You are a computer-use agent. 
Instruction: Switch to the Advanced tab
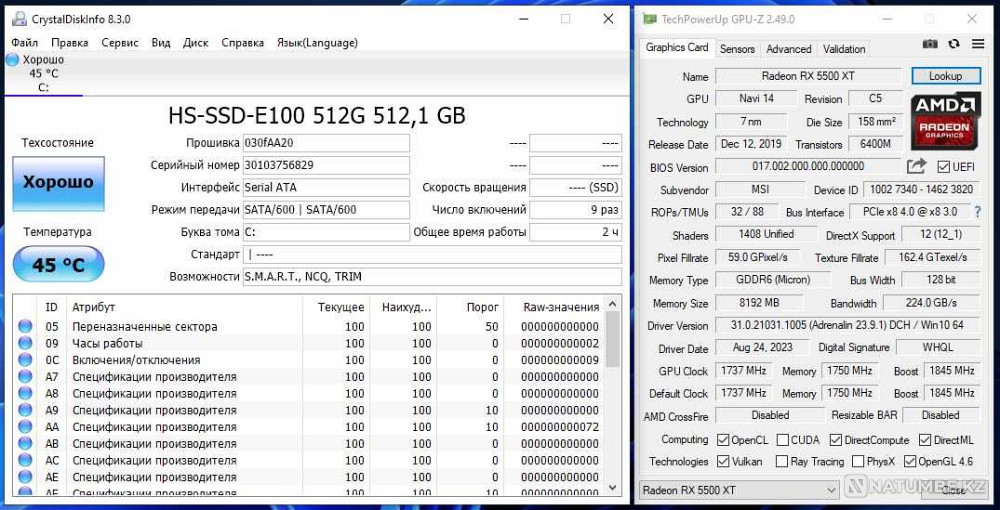(788, 49)
